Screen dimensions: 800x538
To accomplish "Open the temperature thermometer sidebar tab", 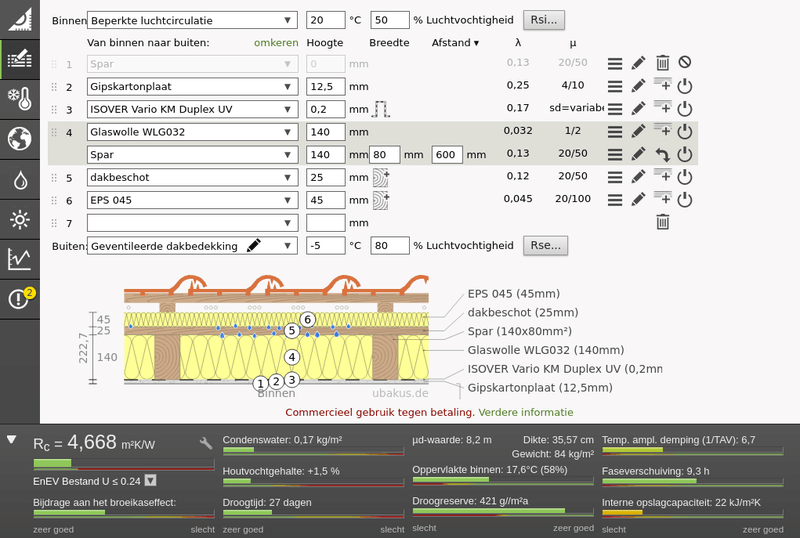I will (20, 99).
